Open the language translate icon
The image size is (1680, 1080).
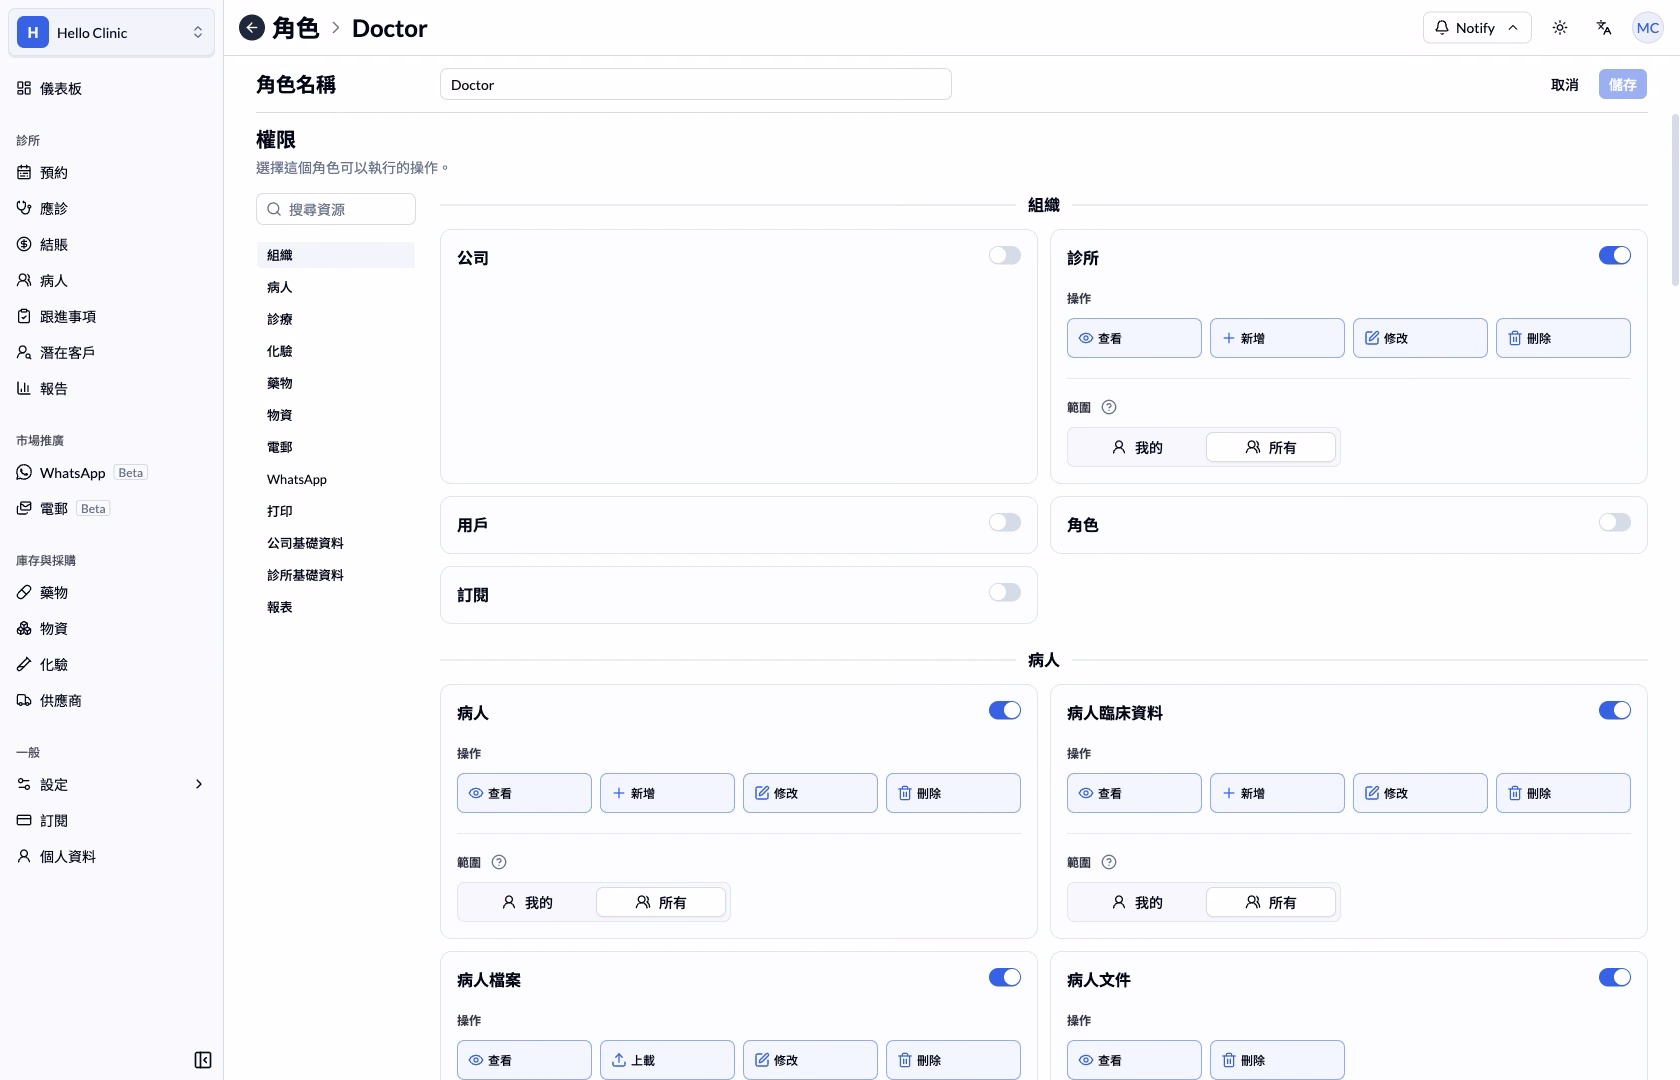(x=1604, y=28)
